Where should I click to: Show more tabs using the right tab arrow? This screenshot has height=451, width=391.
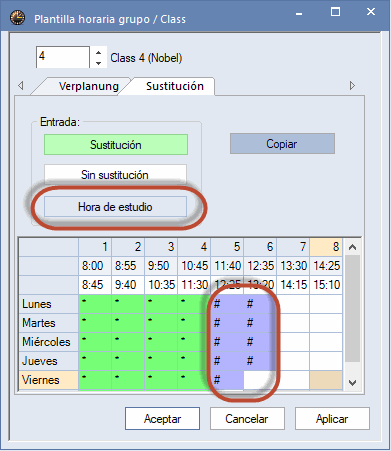352,86
